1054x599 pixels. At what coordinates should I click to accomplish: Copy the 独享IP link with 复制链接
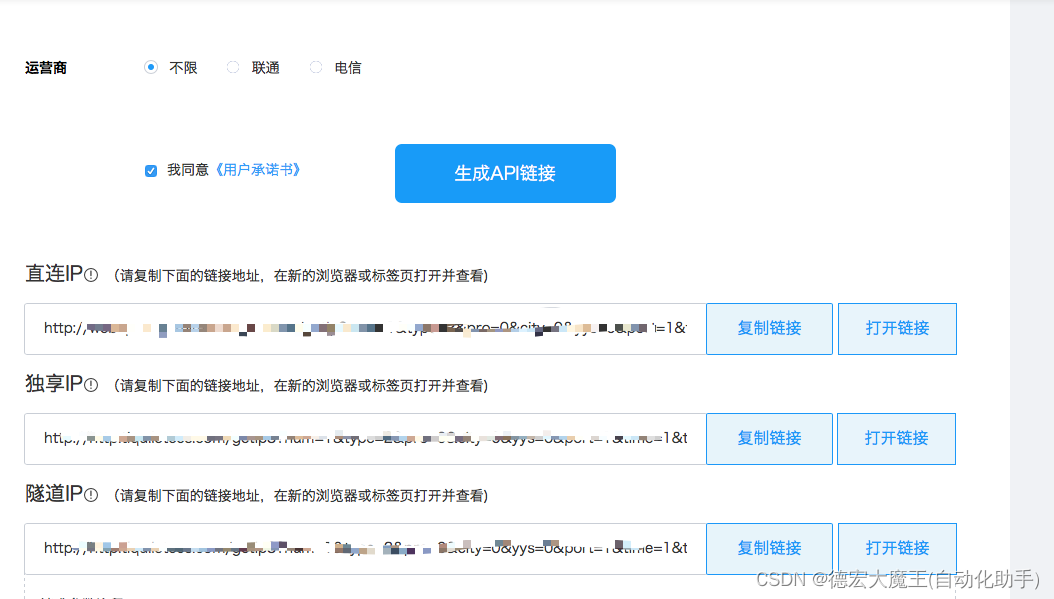(x=769, y=438)
